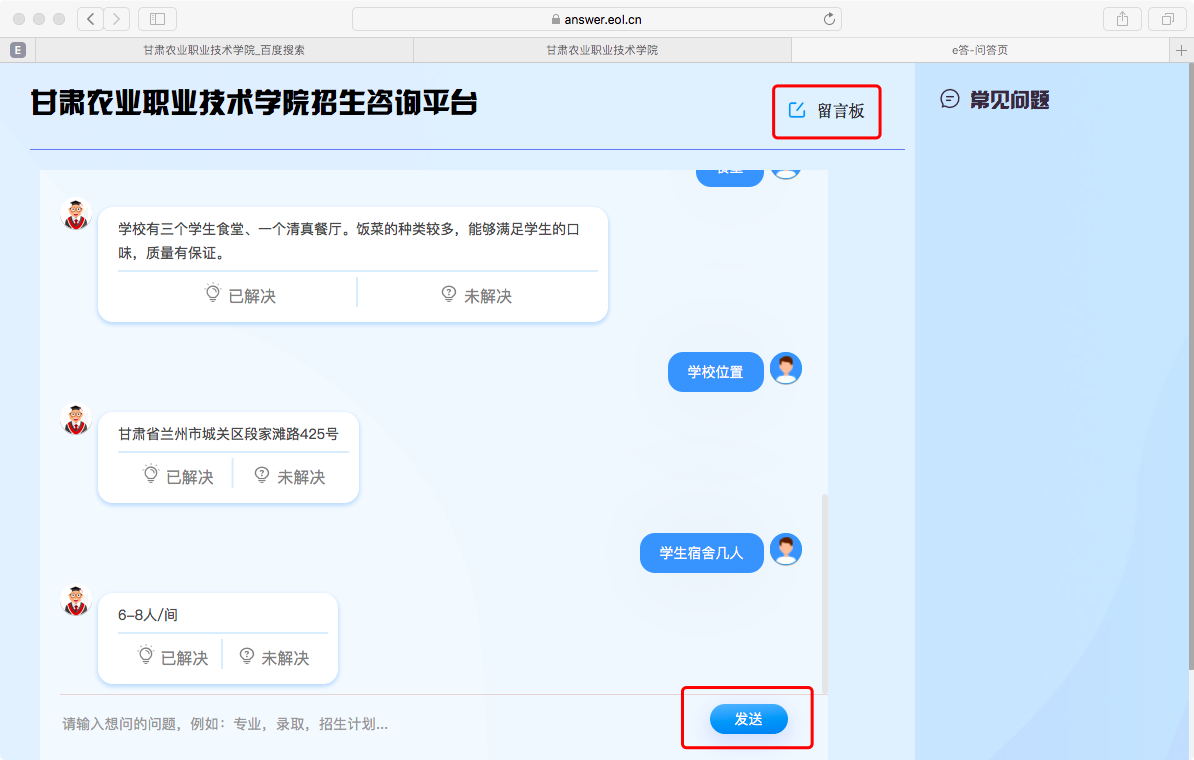
Task: Click the speech-bubble icon beside 常见问题
Action: click(949, 99)
